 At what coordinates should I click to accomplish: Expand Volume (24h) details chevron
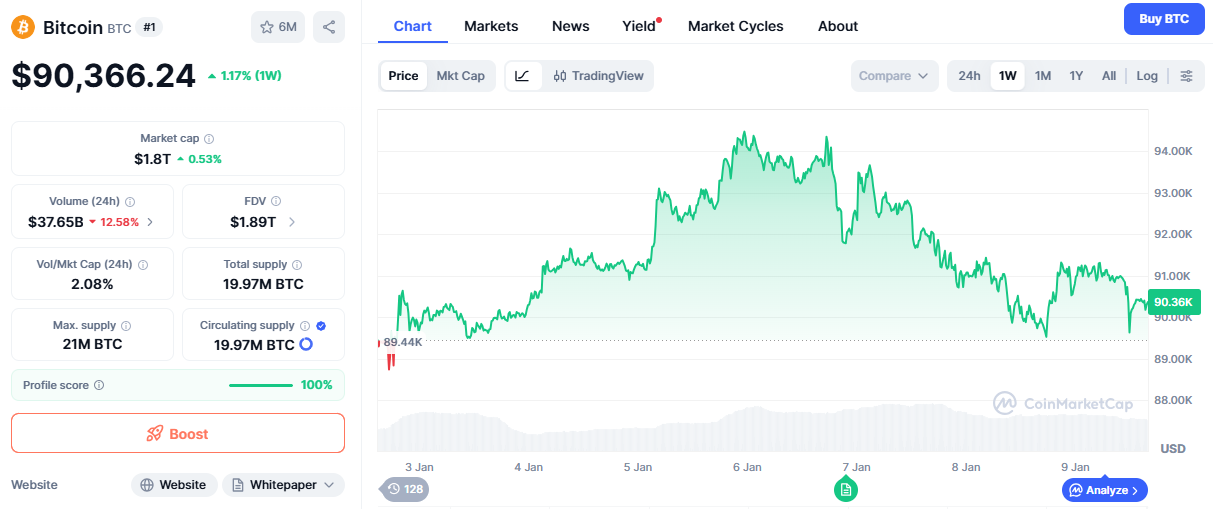point(150,222)
